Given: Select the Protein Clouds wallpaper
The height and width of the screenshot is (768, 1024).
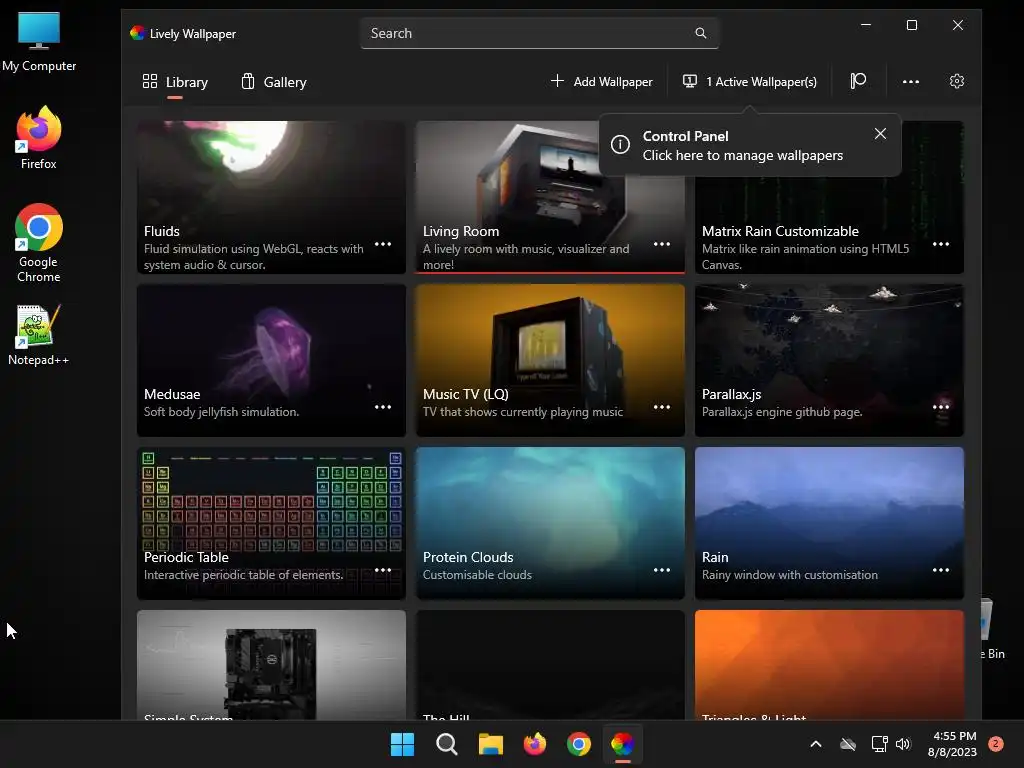Looking at the screenshot, I should pyautogui.click(x=550, y=523).
